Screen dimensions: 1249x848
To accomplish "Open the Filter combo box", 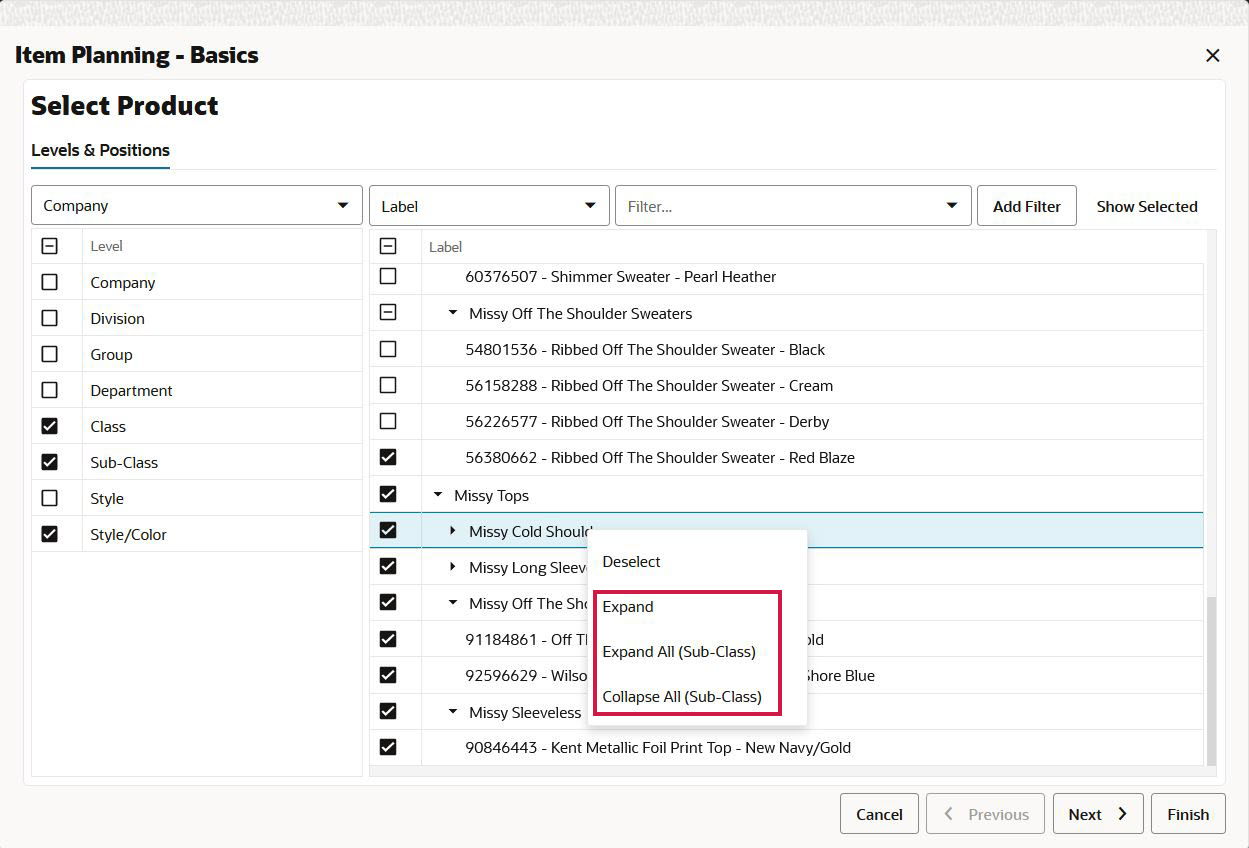I will coord(793,206).
